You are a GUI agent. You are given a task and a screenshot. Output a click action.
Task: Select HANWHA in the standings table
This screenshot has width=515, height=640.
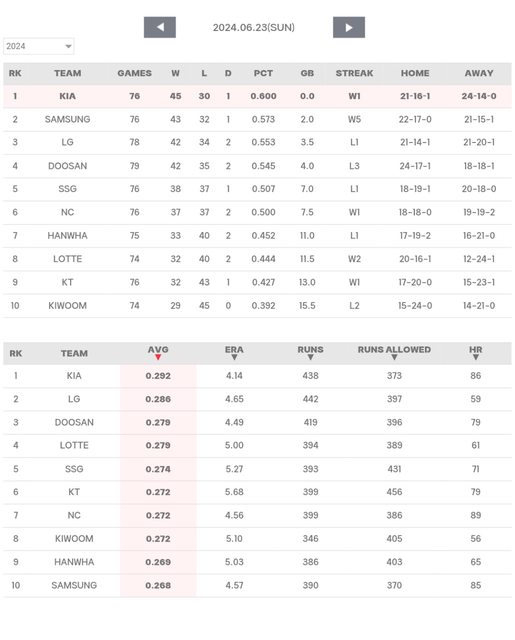[x=67, y=236]
